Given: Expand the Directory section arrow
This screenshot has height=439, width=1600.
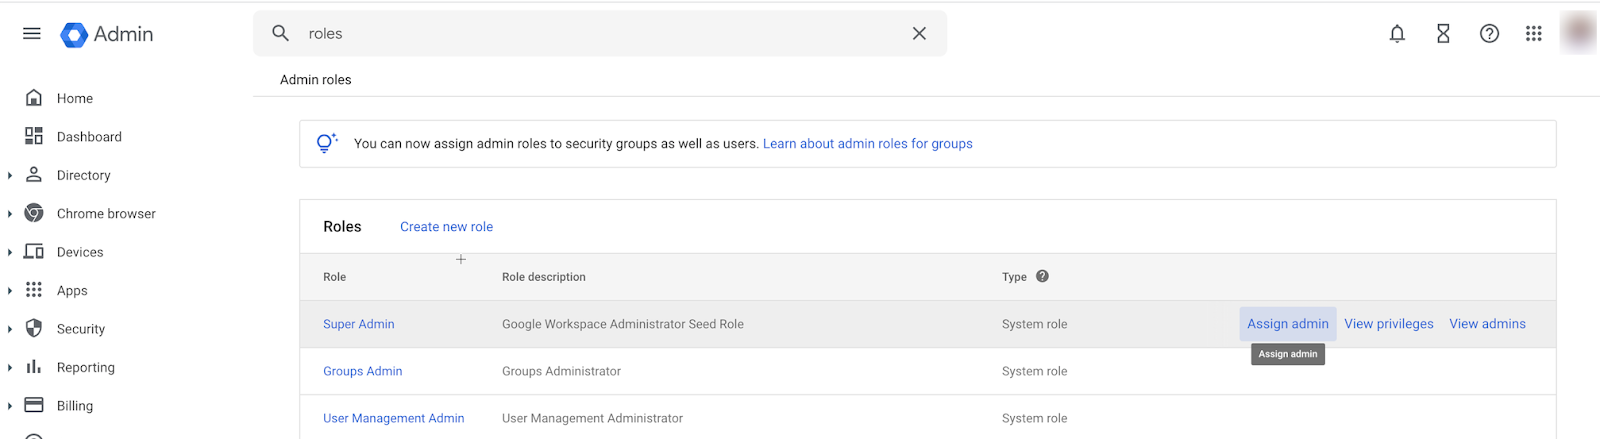Looking at the screenshot, I should coord(10,175).
